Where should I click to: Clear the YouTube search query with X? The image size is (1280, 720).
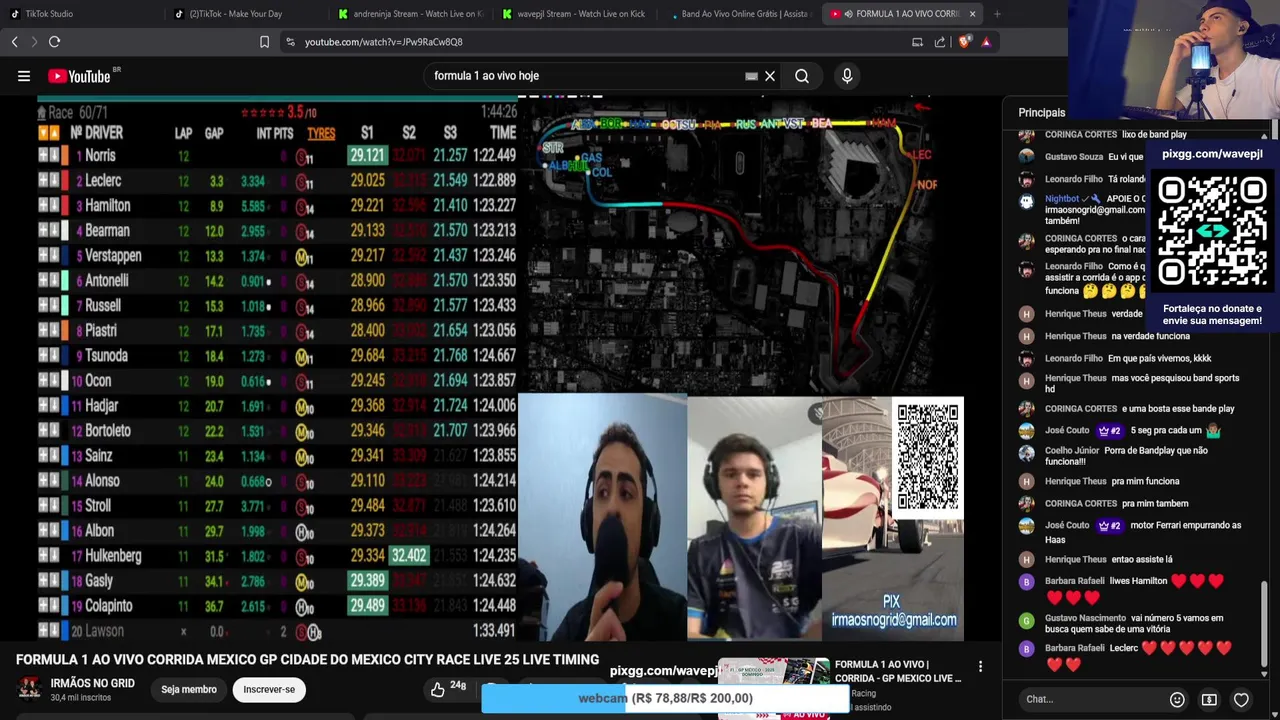click(770, 76)
